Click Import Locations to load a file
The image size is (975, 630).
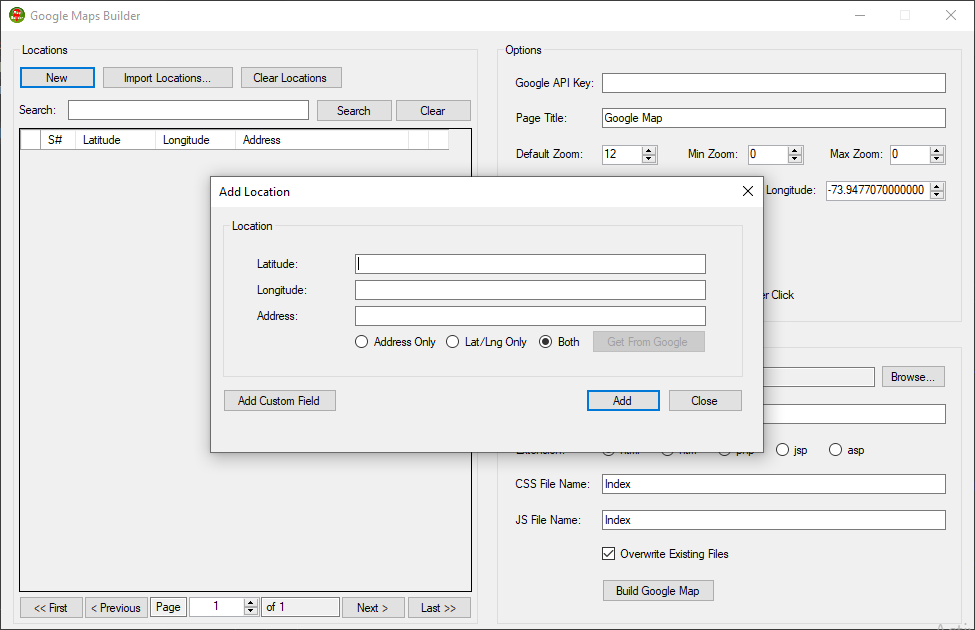coord(167,77)
